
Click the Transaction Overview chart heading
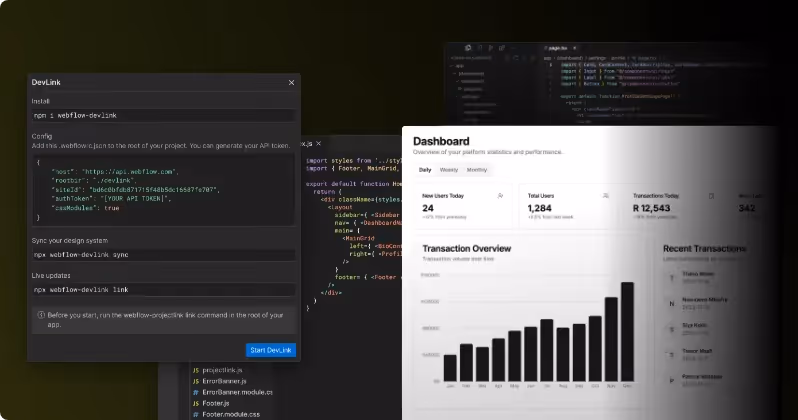click(x=467, y=248)
